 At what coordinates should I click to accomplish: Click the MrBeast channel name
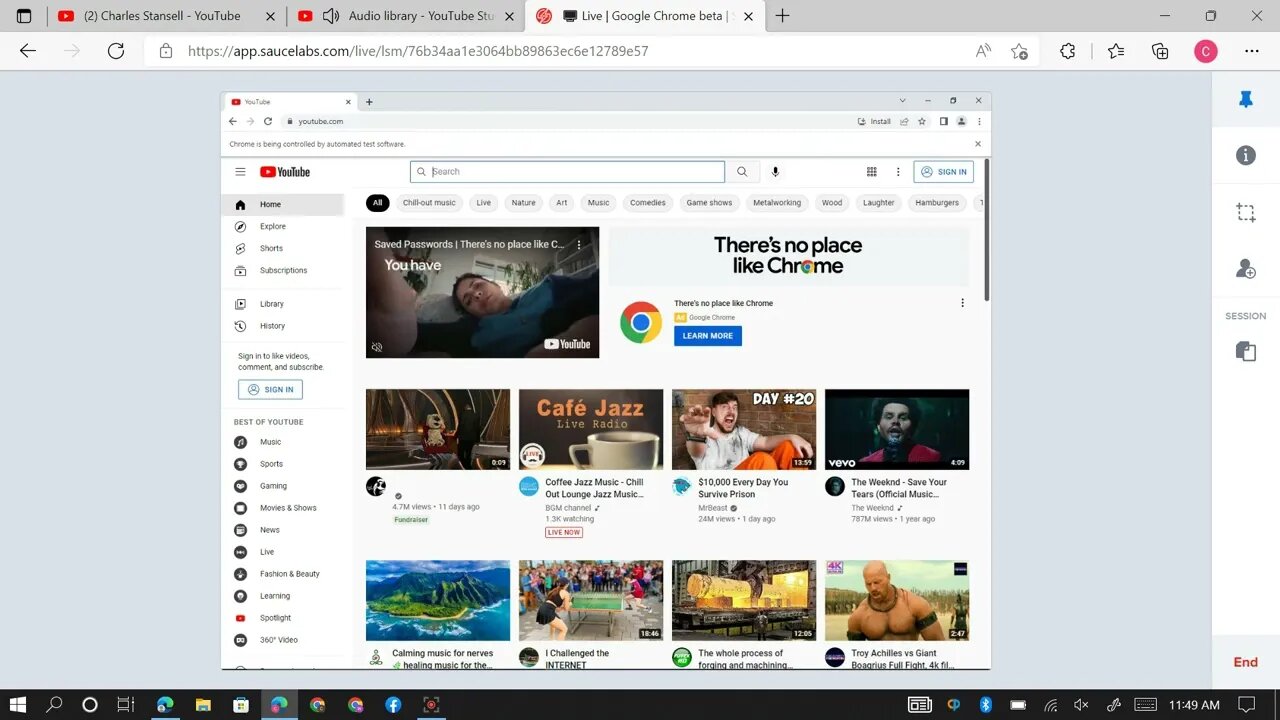pos(713,508)
